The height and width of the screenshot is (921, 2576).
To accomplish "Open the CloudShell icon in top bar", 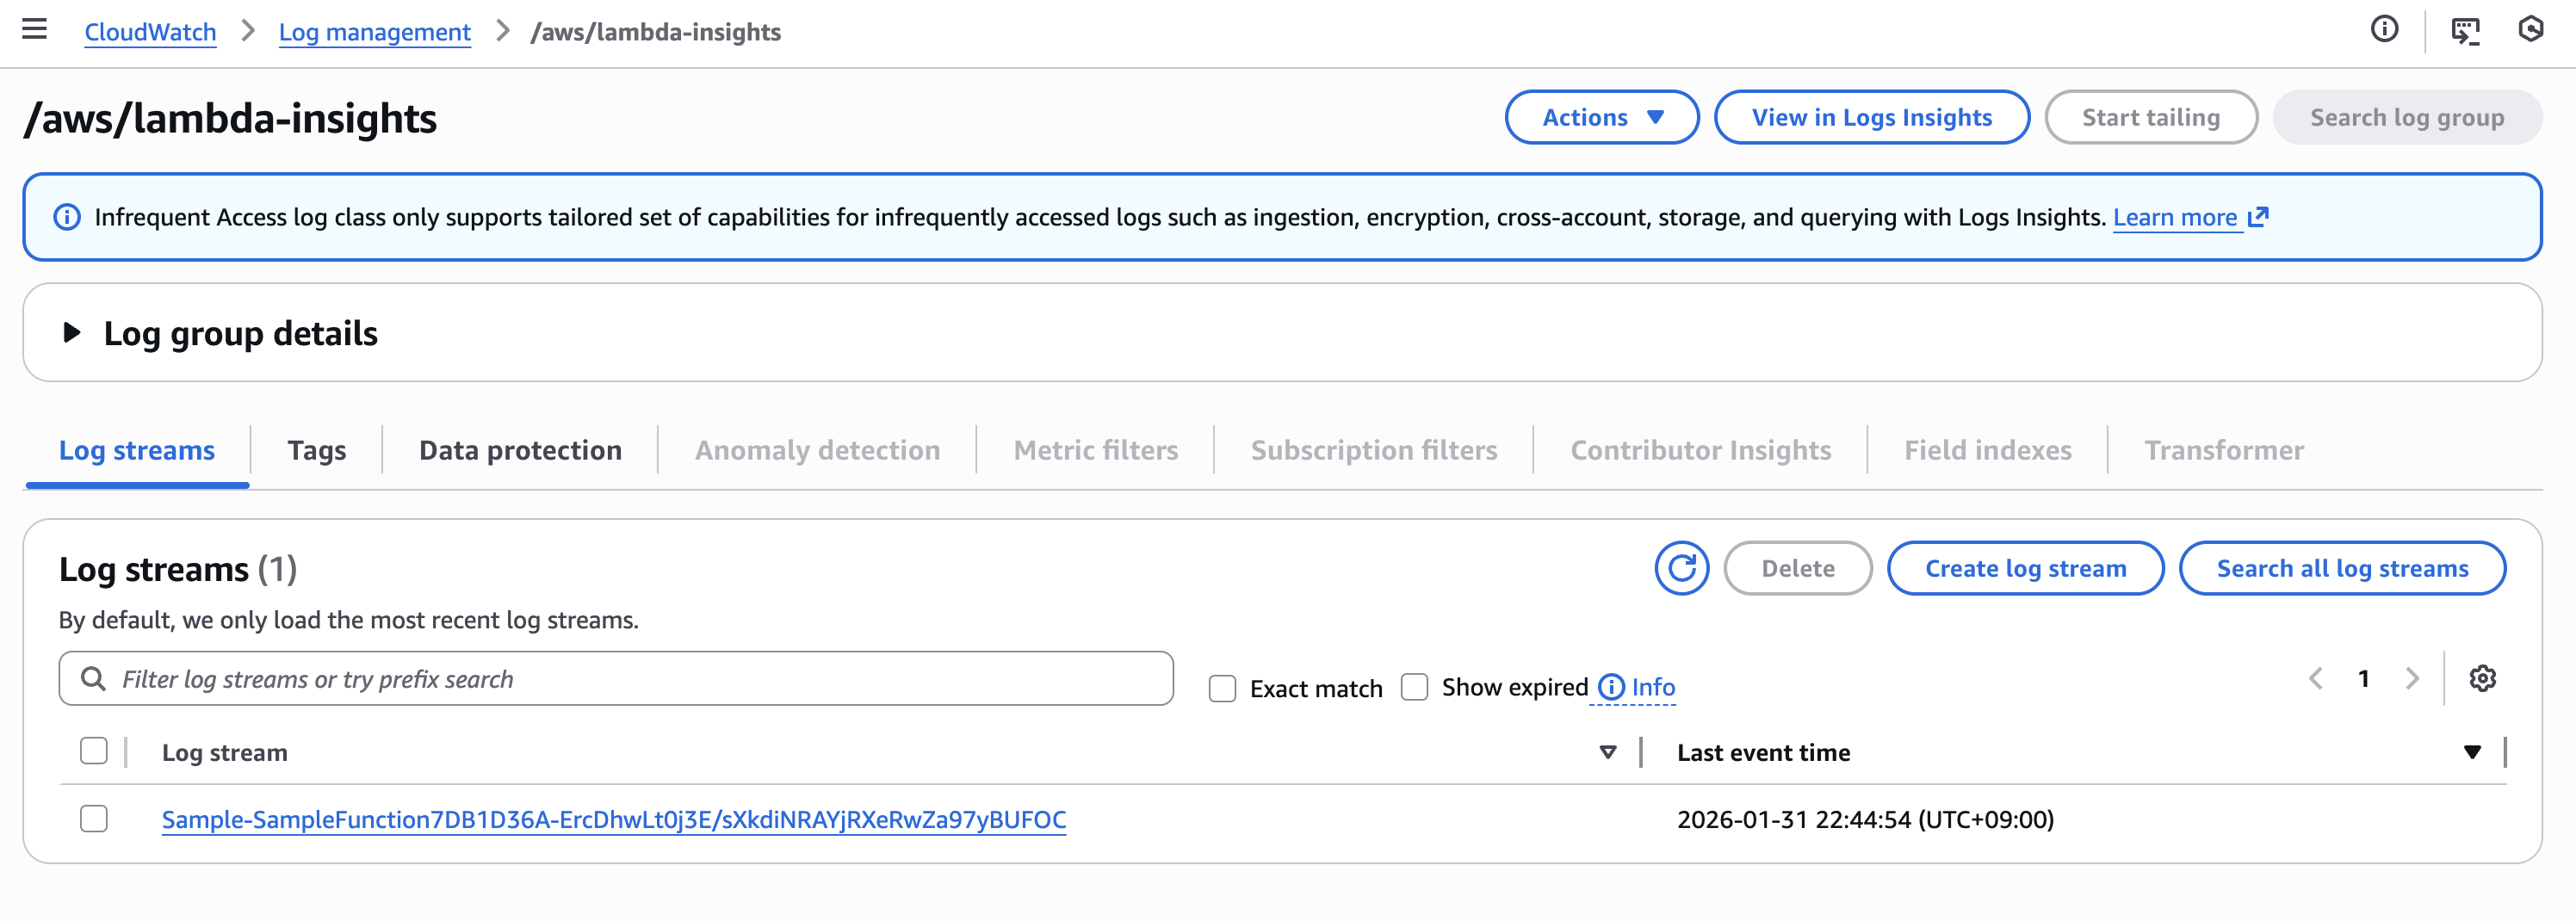I will 2465,31.
